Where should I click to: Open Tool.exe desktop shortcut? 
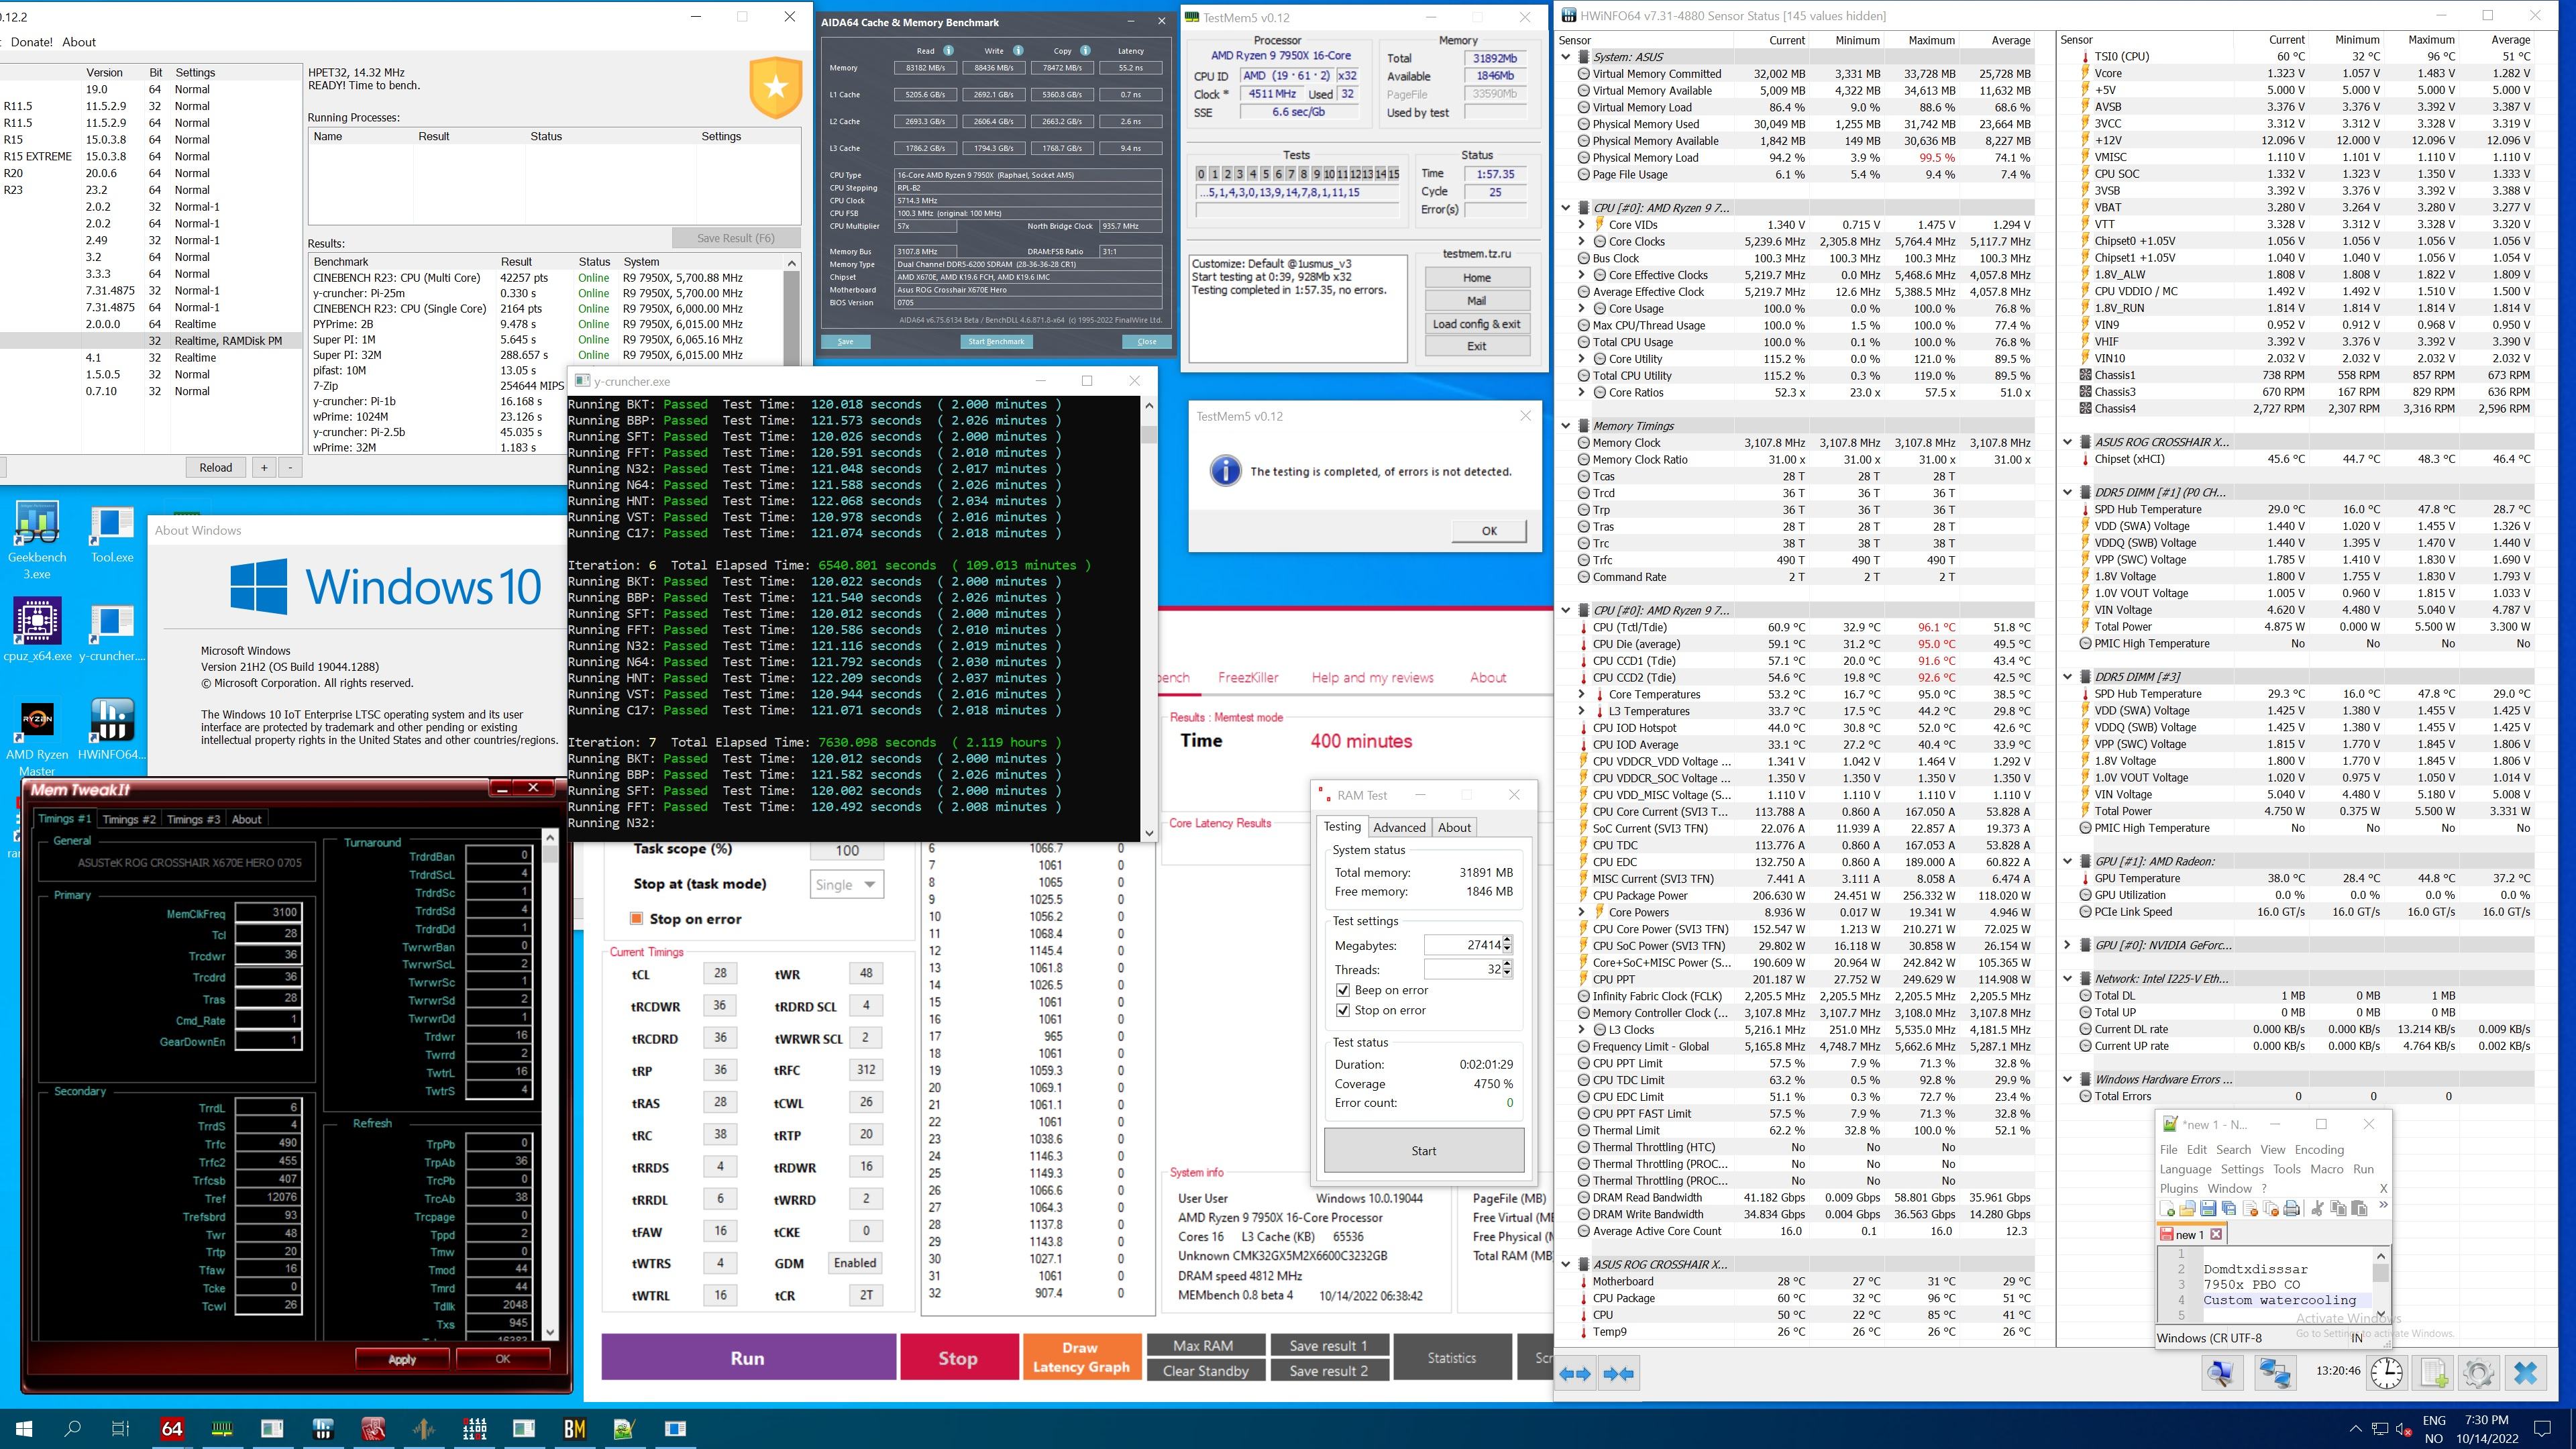[112, 535]
